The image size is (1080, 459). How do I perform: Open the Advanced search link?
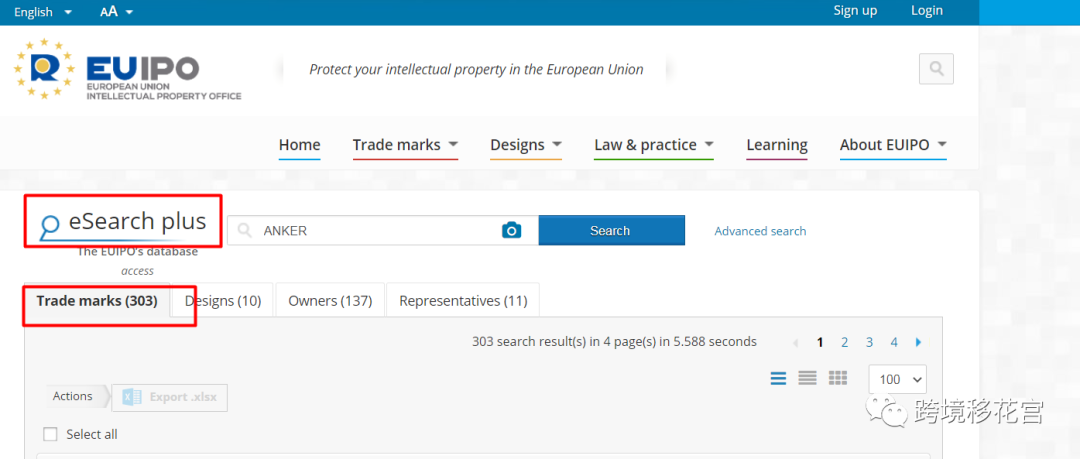tap(760, 231)
